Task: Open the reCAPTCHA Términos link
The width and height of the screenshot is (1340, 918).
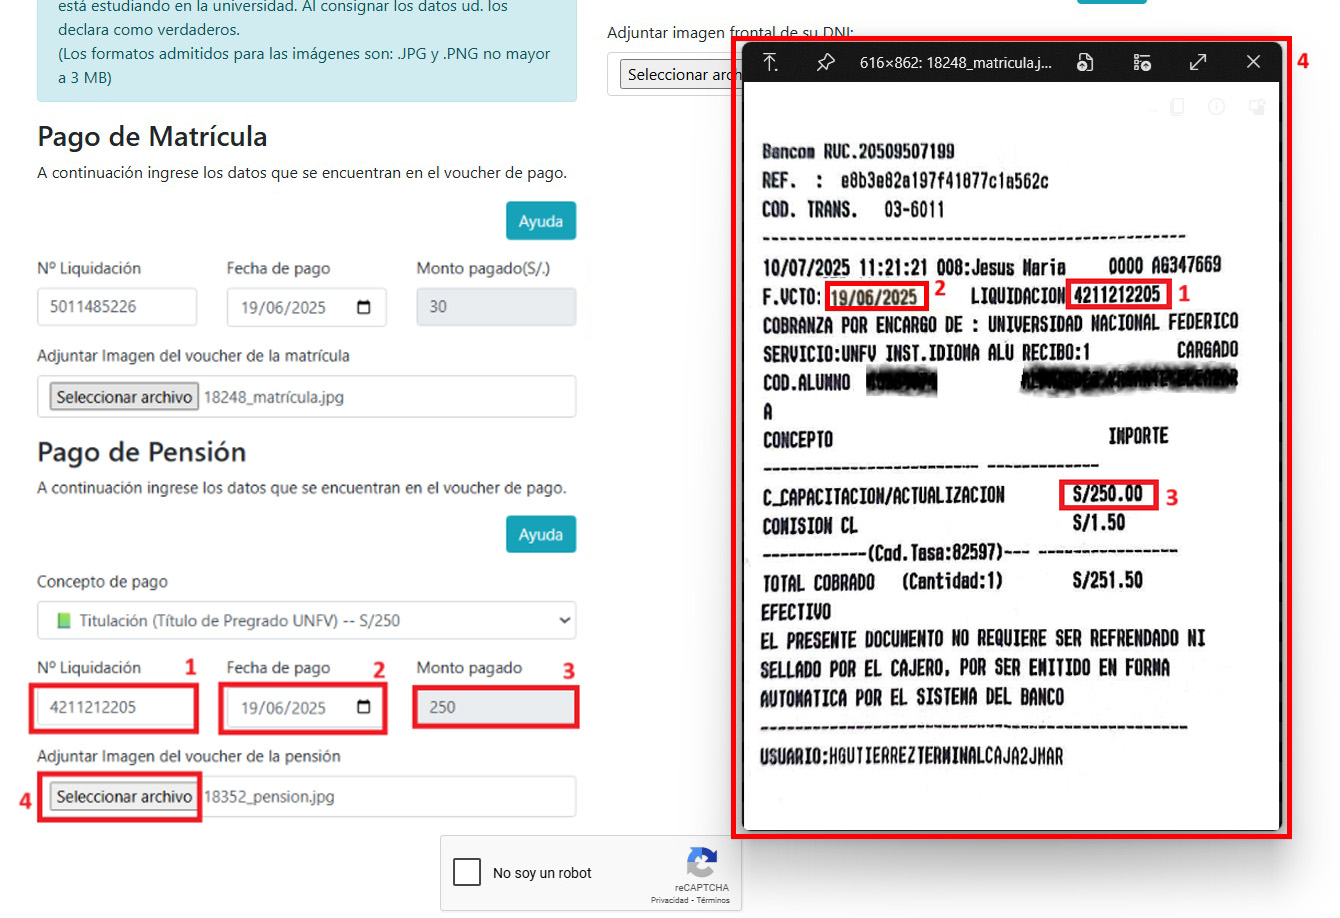Action: (713, 900)
